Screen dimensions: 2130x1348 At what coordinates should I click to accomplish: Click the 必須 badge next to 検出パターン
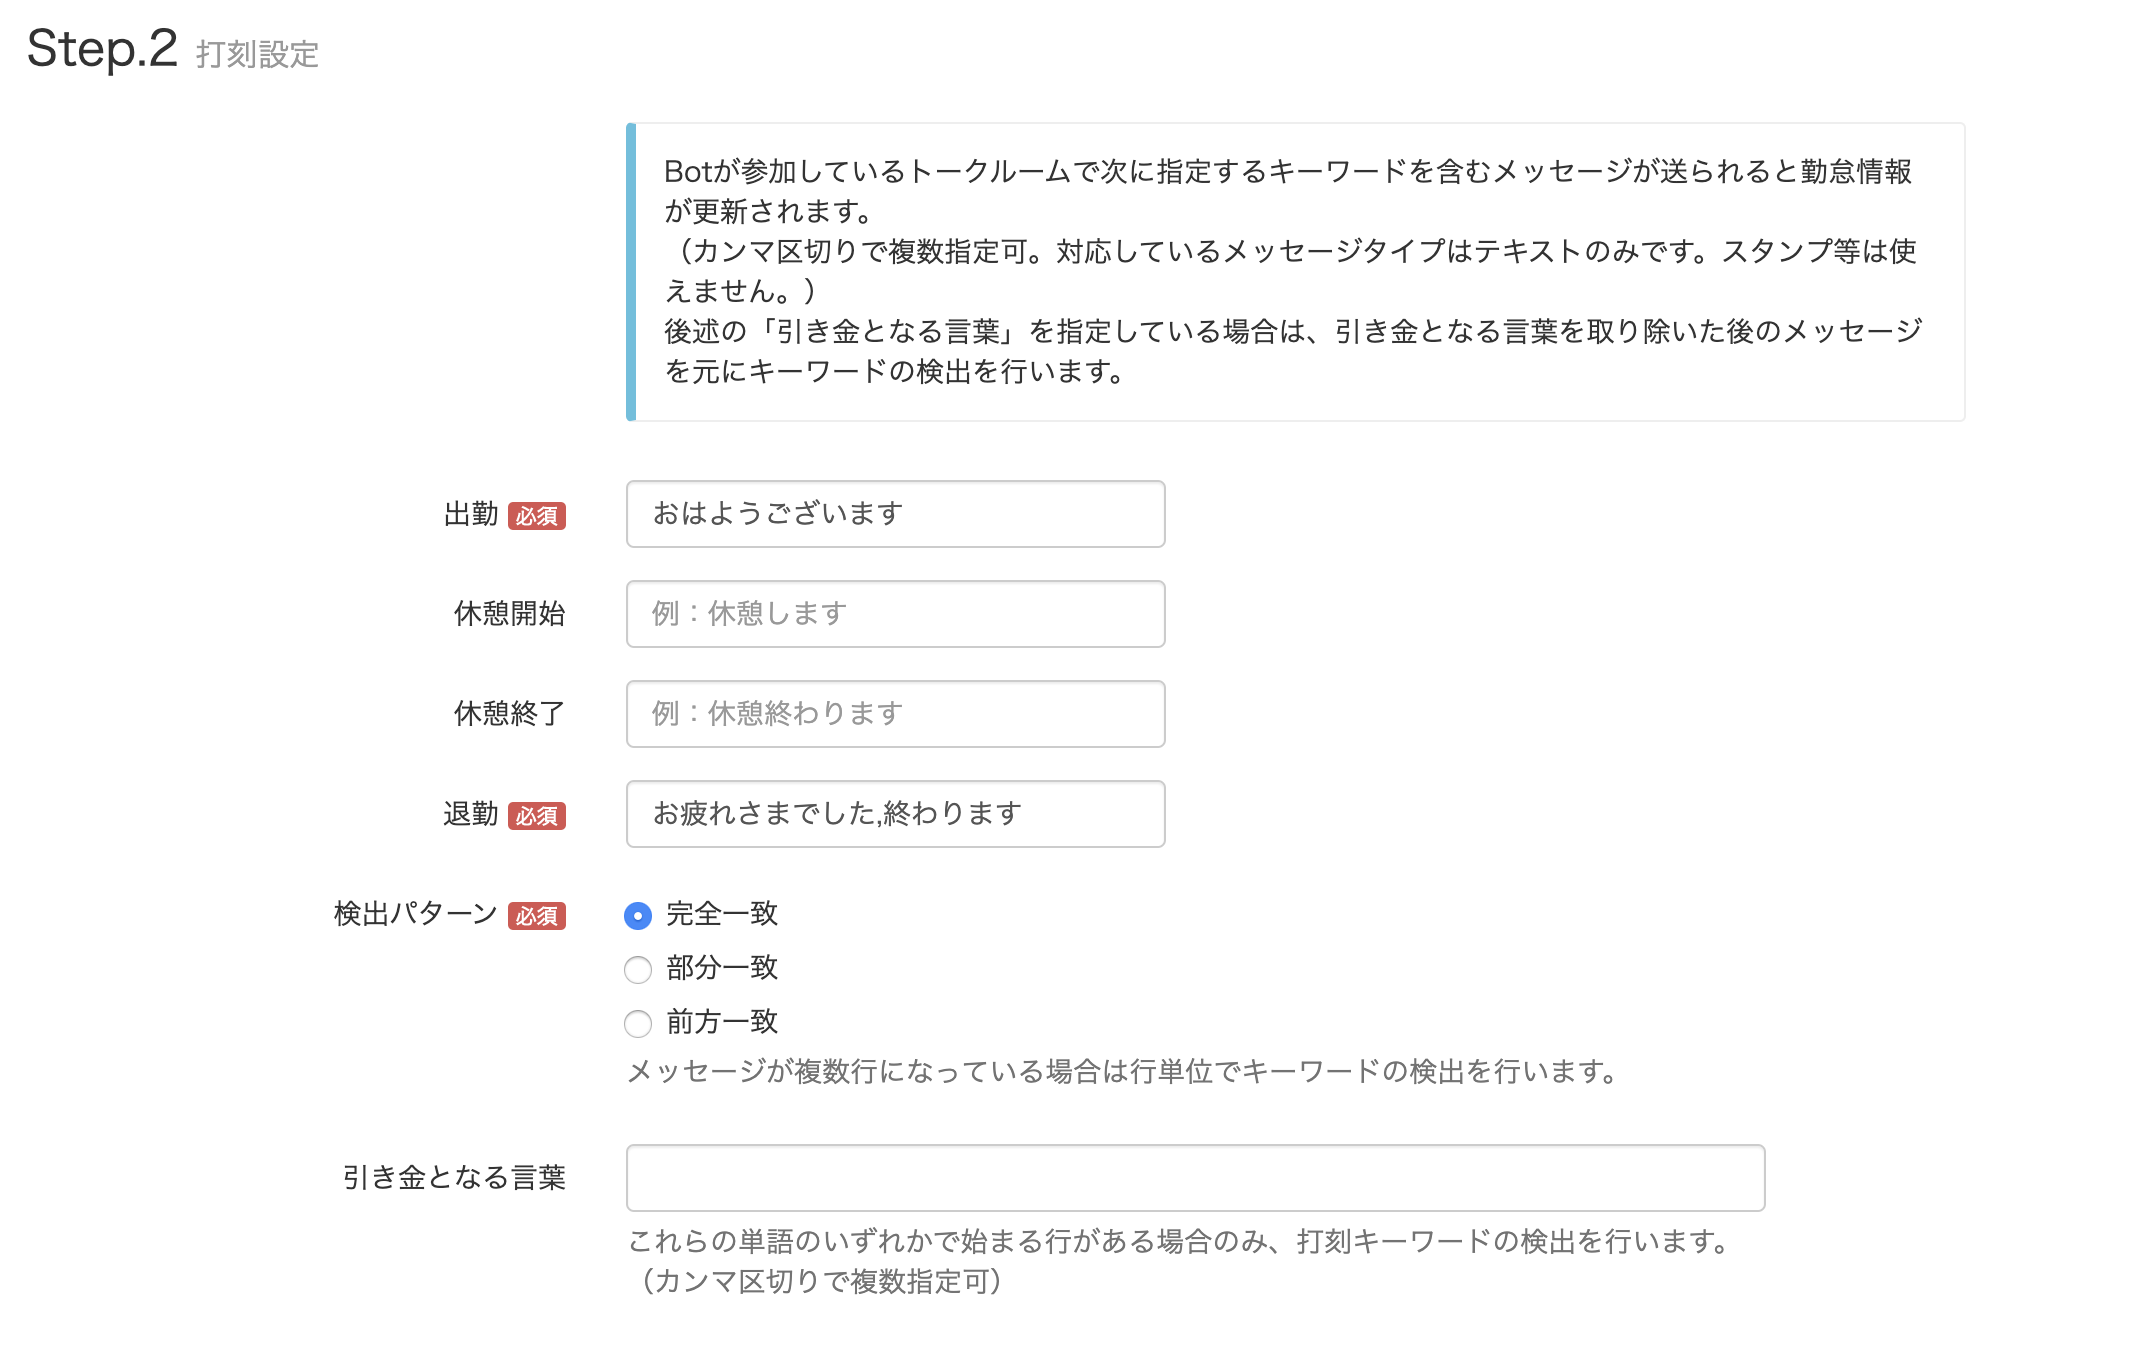click(537, 916)
